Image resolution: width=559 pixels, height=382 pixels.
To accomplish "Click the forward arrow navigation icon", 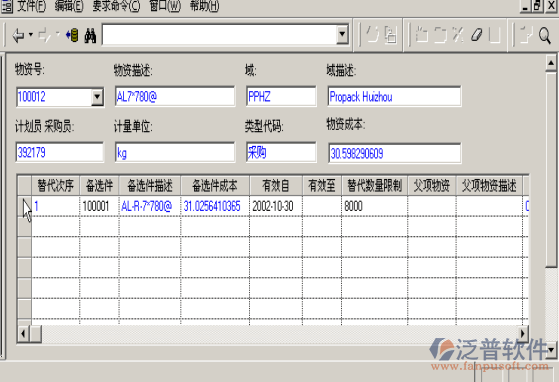I will [45, 35].
